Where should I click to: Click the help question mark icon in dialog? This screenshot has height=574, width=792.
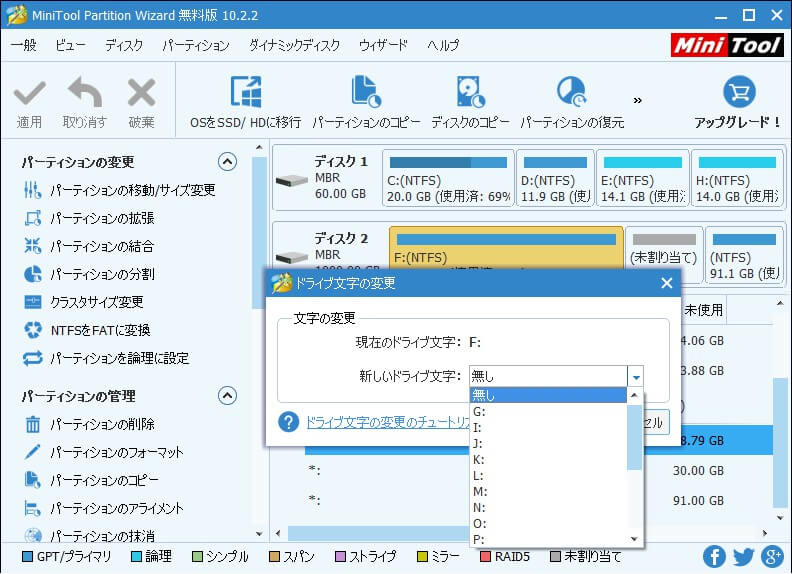pos(288,422)
